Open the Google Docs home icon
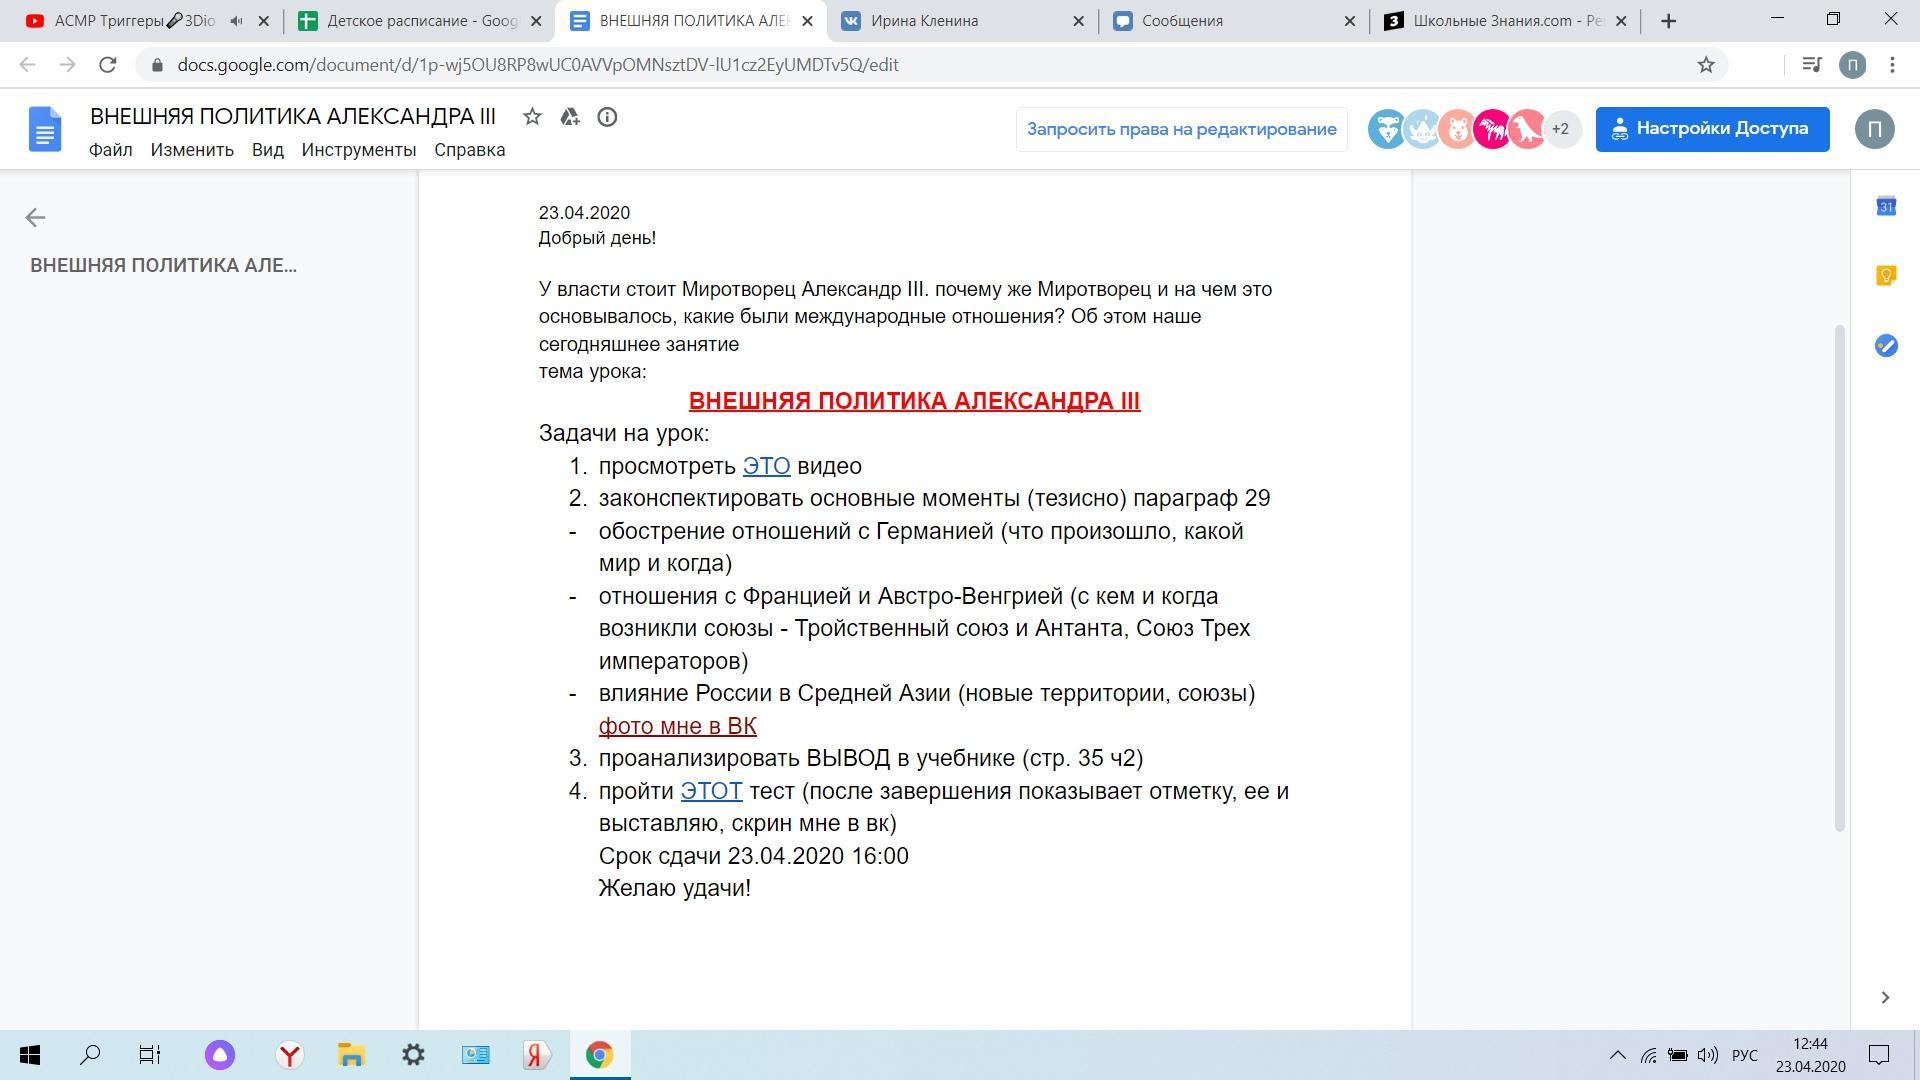Viewport: 1920px width, 1080px height. click(x=45, y=129)
